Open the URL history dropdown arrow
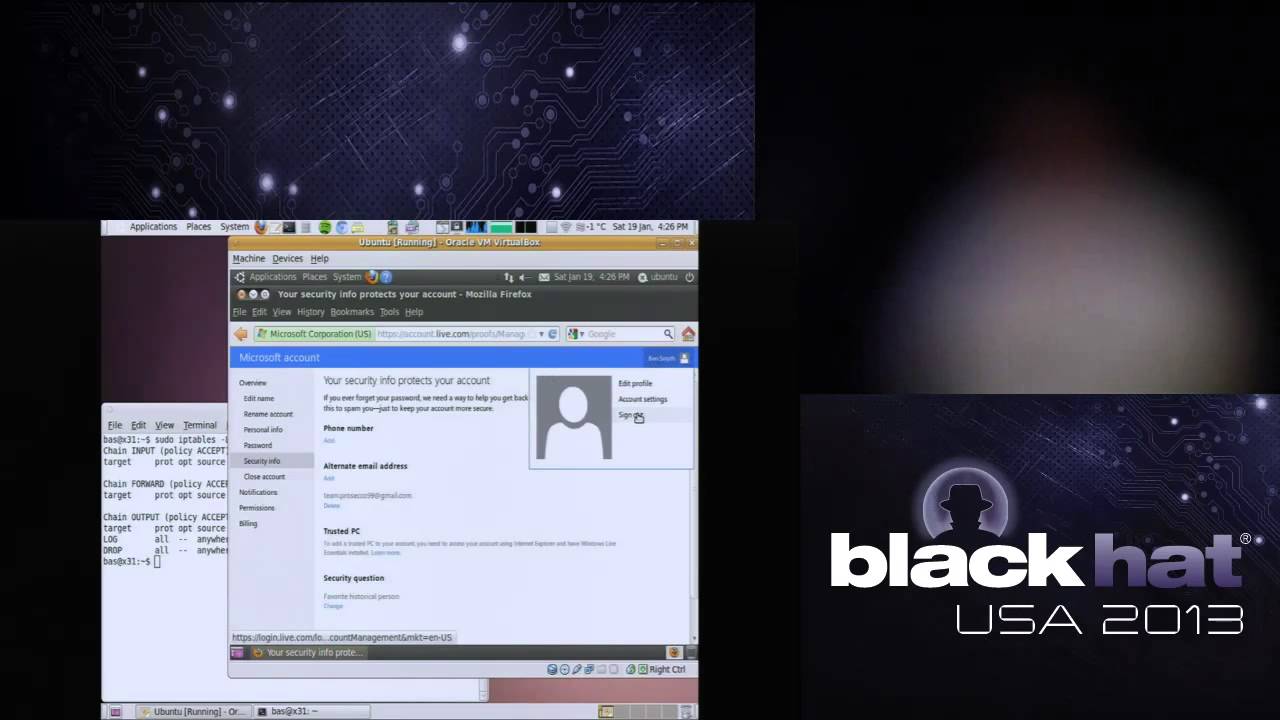1280x720 pixels. click(541, 334)
